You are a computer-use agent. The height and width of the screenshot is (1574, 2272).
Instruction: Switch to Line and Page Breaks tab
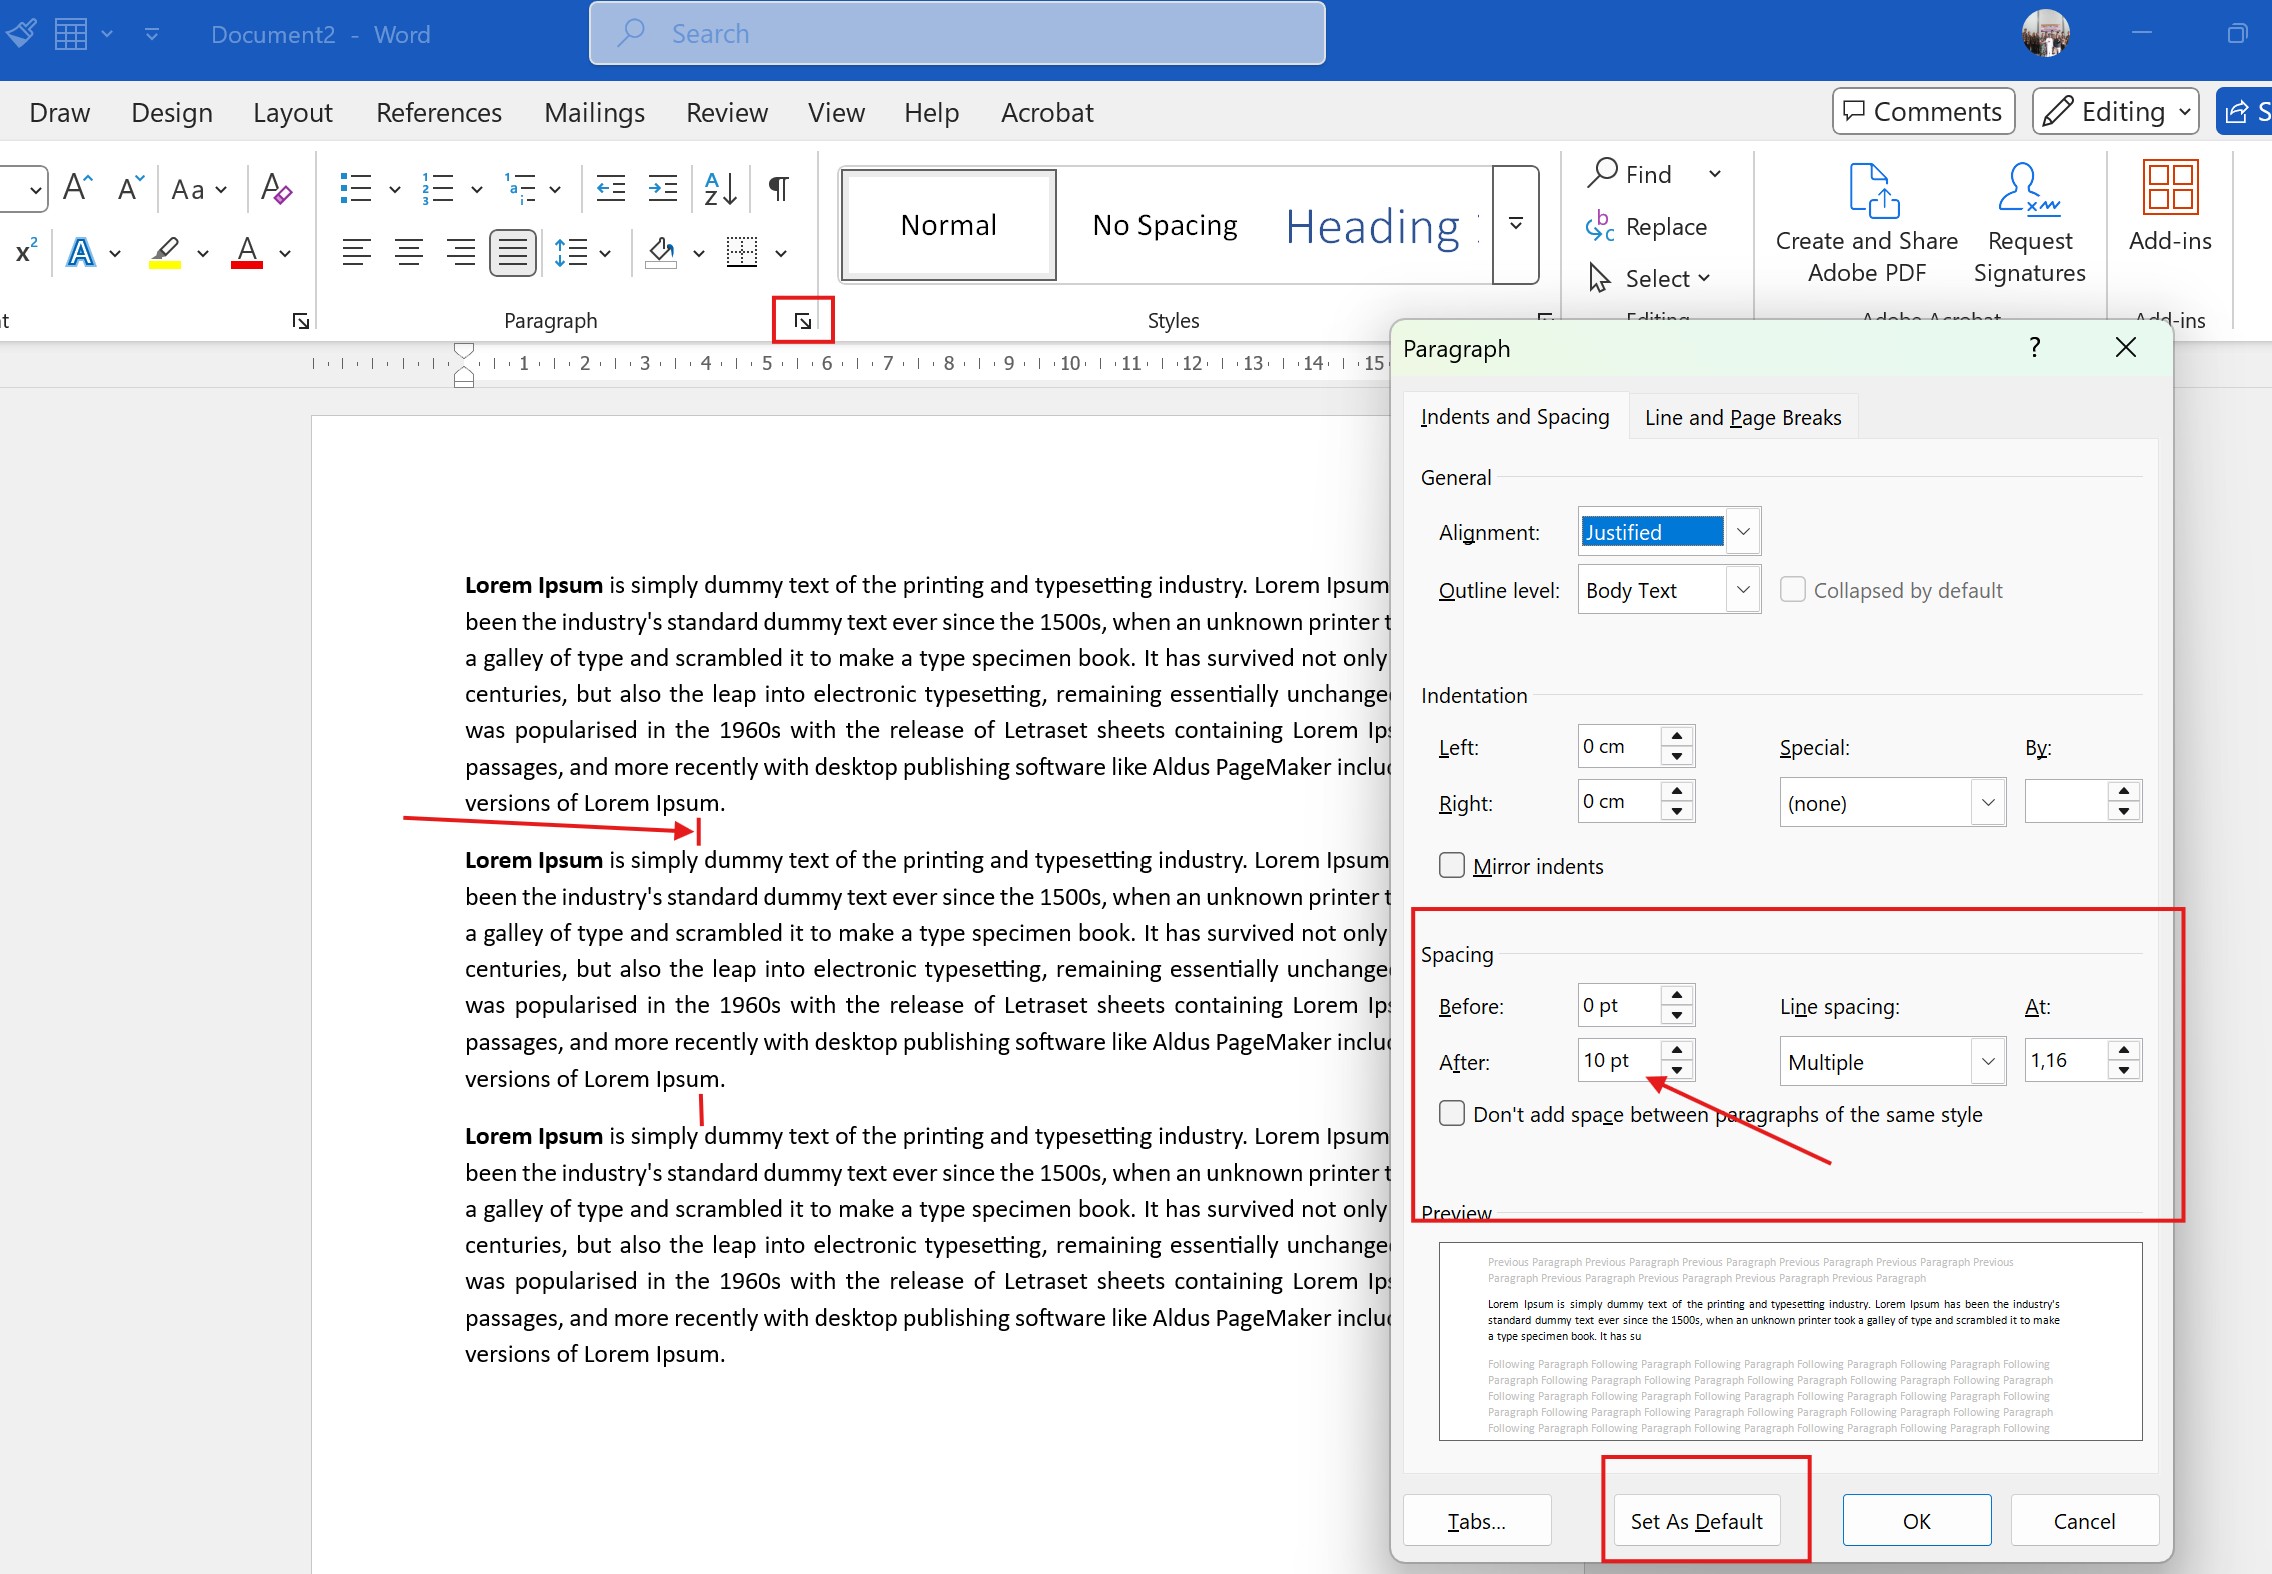point(1741,416)
